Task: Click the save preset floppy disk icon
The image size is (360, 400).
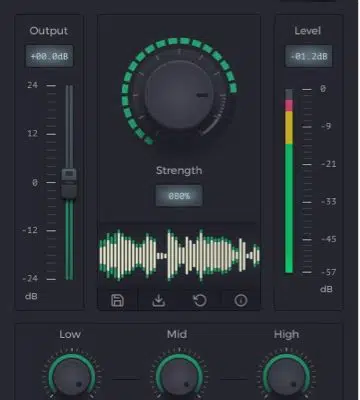Action: click(117, 300)
